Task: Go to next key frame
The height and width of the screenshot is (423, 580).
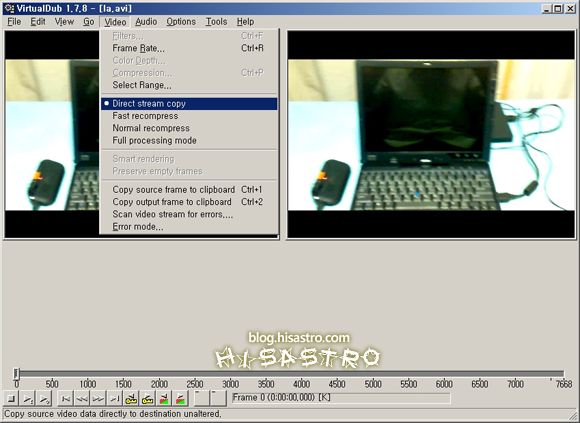Action: point(148,399)
